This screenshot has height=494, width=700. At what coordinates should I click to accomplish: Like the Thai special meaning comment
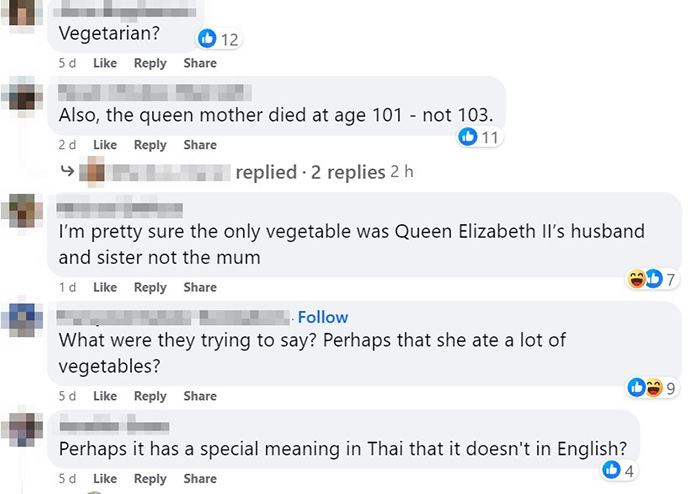point(105,478)
